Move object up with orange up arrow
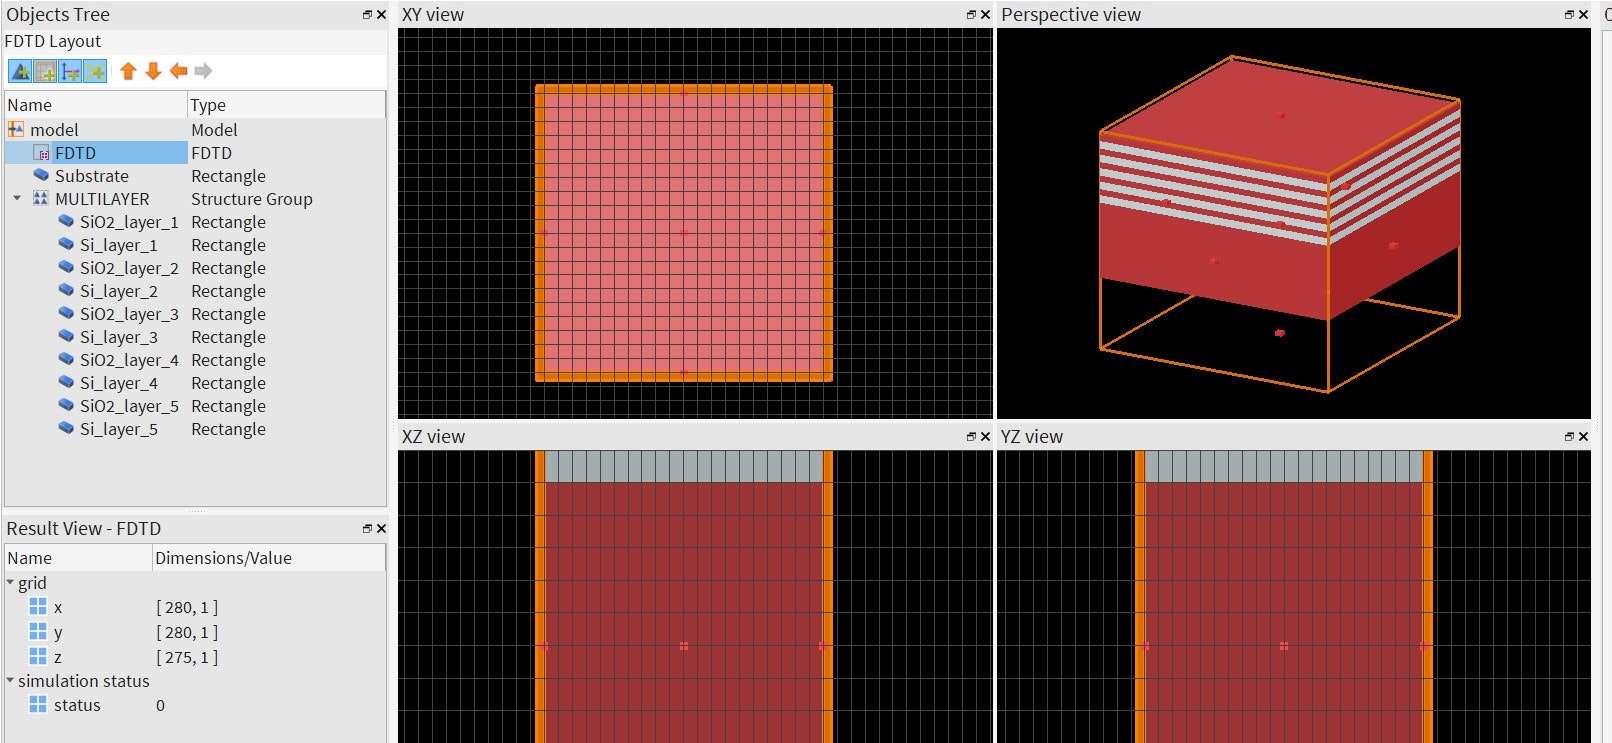This screenshot has height=743, width=1612. tap(128, 71)
